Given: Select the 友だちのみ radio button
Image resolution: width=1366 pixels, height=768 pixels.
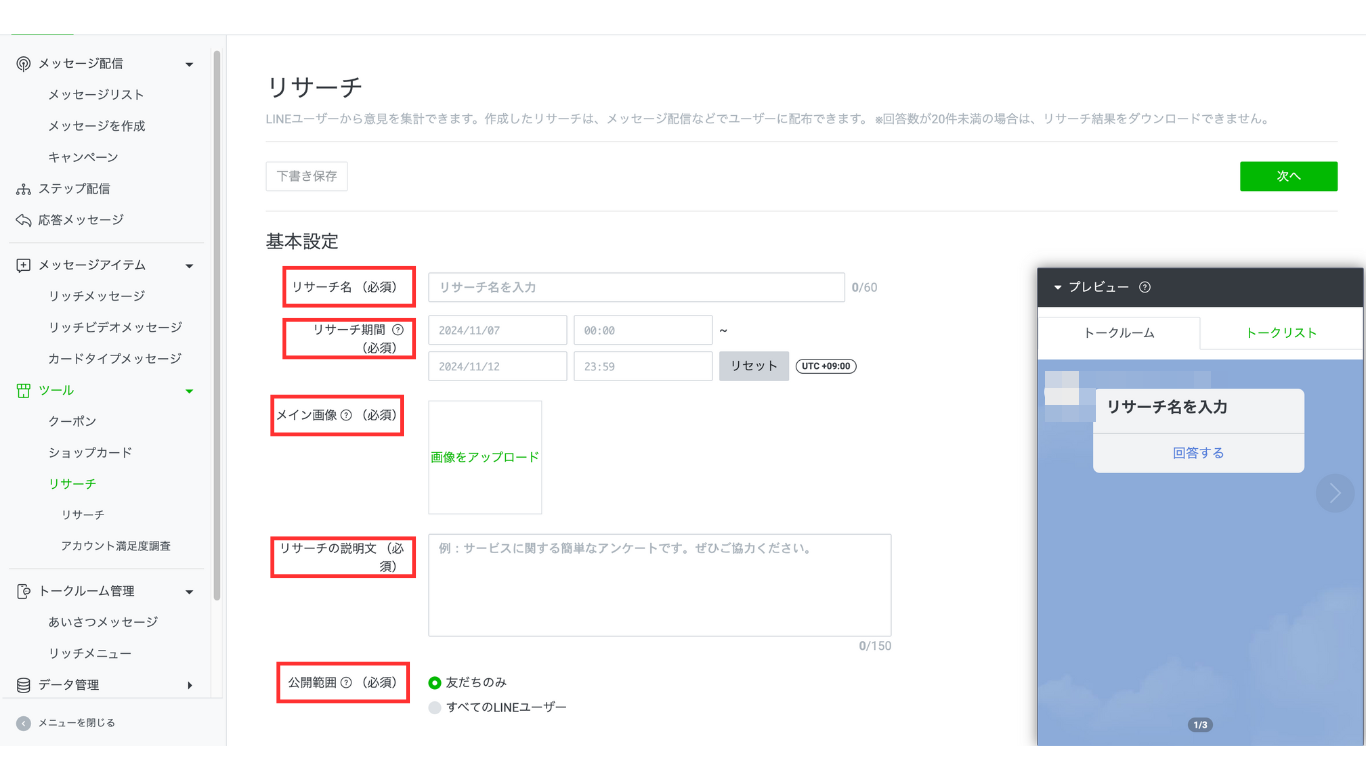Looking at the screenshot, I should (435, 683).
